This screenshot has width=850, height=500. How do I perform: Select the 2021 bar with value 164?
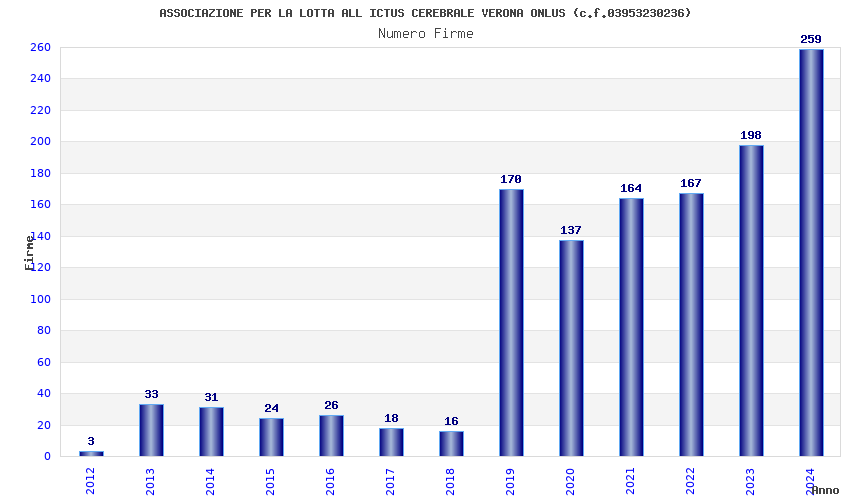click(x=632, y=327)
